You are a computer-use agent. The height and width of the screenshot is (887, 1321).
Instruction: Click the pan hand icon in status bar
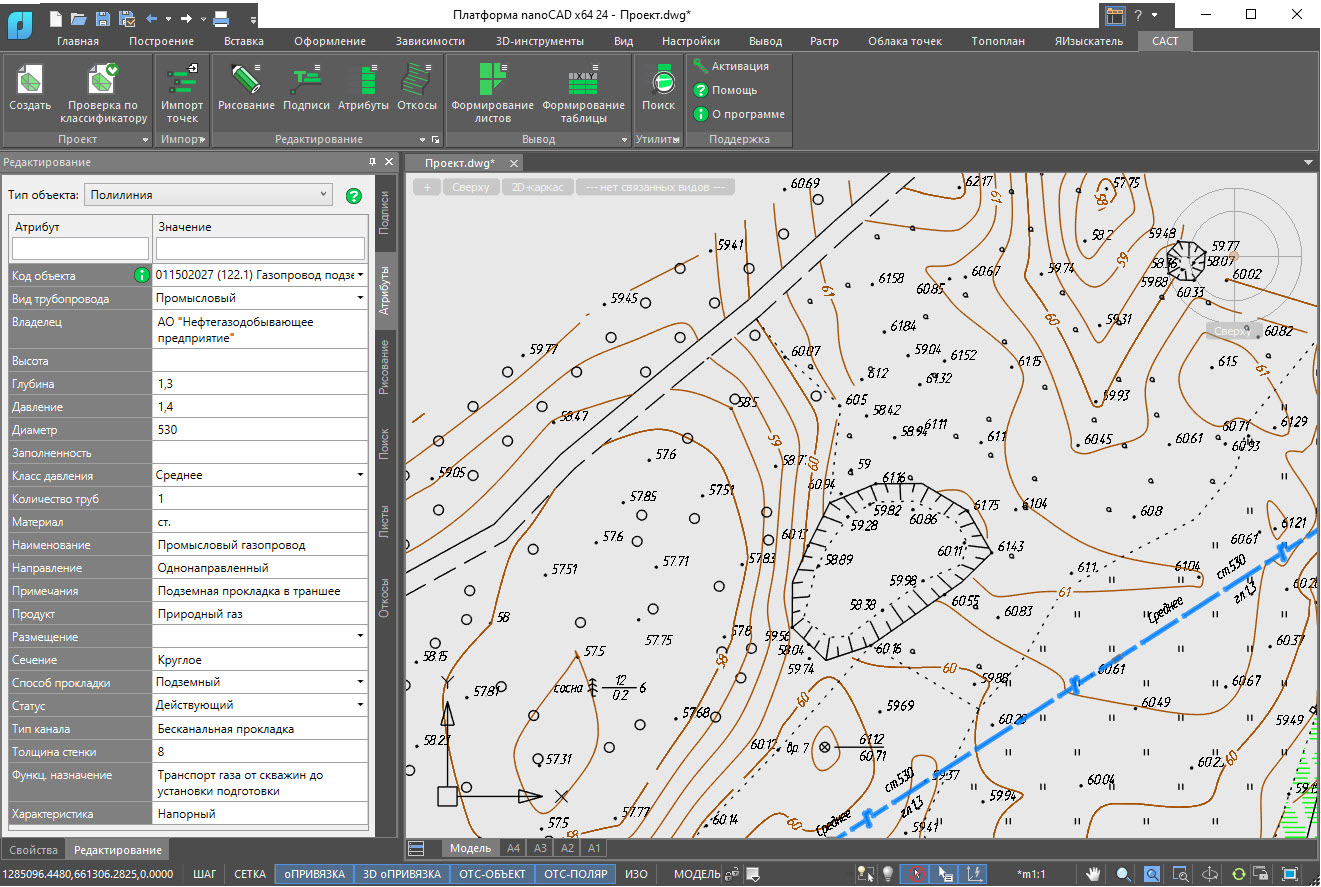pos(1095,874)
